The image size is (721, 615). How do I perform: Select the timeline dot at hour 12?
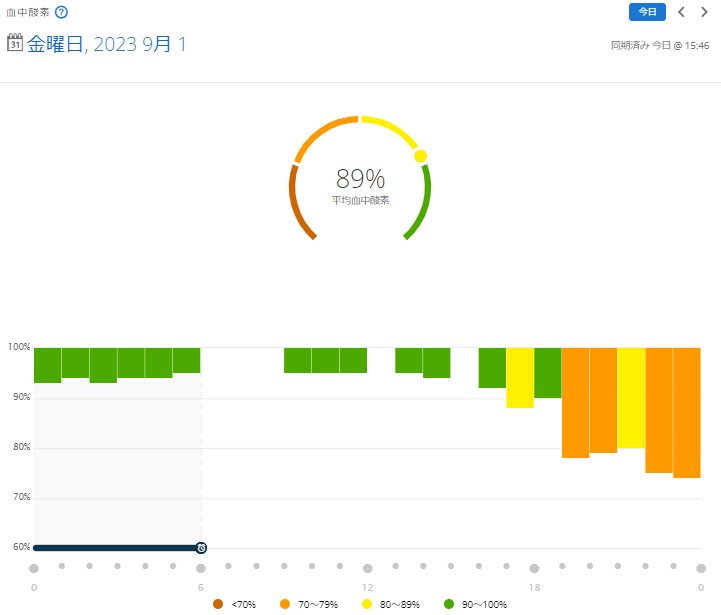point(368,568)
